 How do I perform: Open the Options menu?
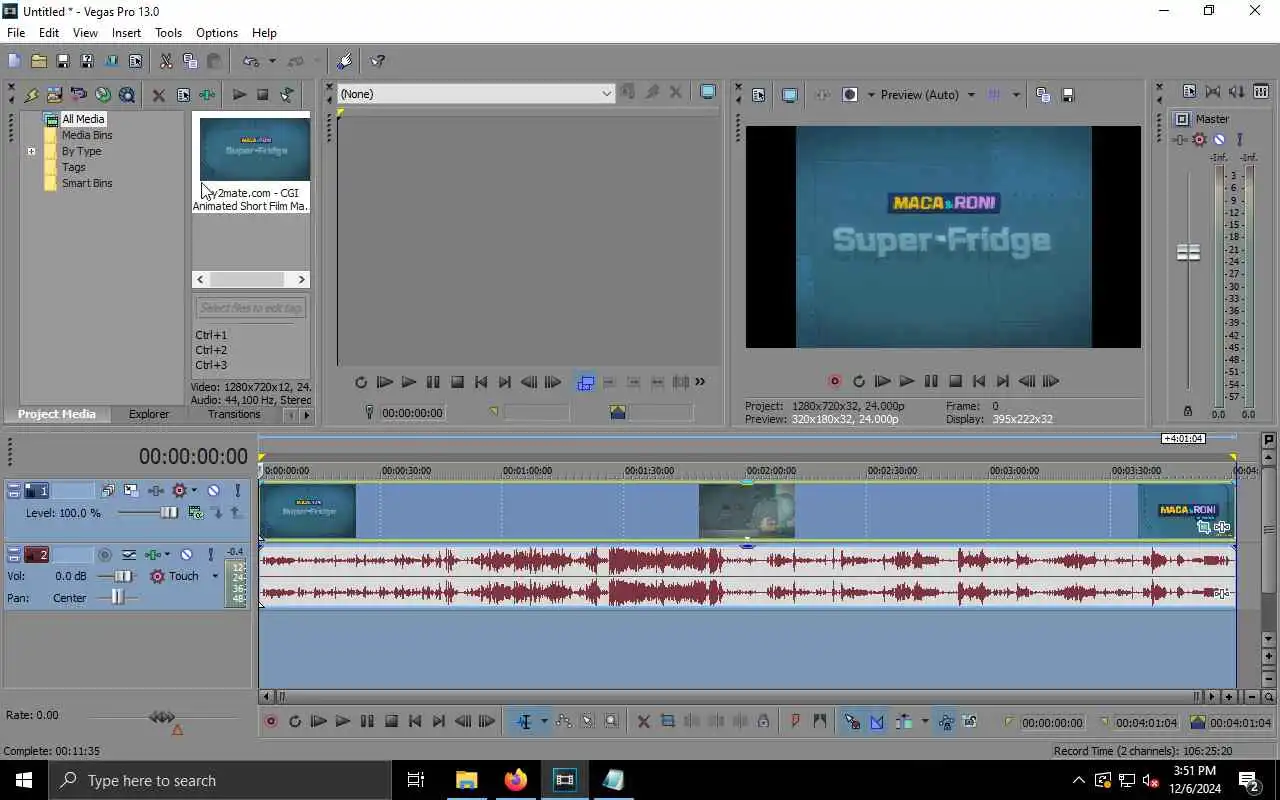click(x=217, y=33)
